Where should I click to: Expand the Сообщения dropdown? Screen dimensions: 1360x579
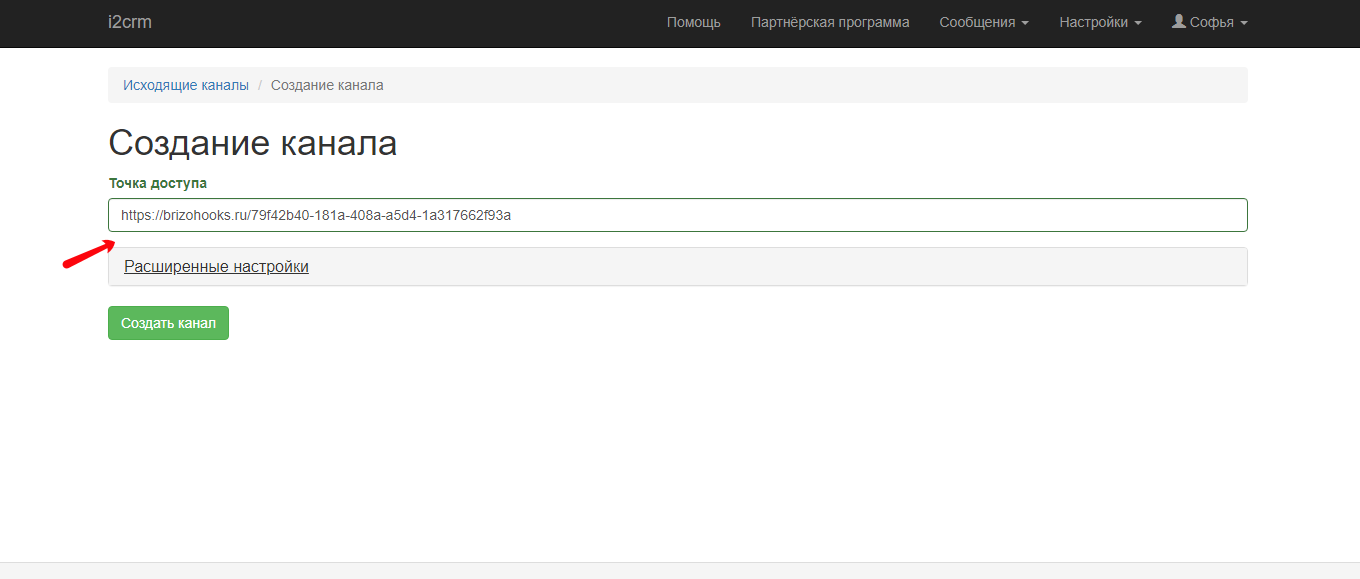coord(984,22)
